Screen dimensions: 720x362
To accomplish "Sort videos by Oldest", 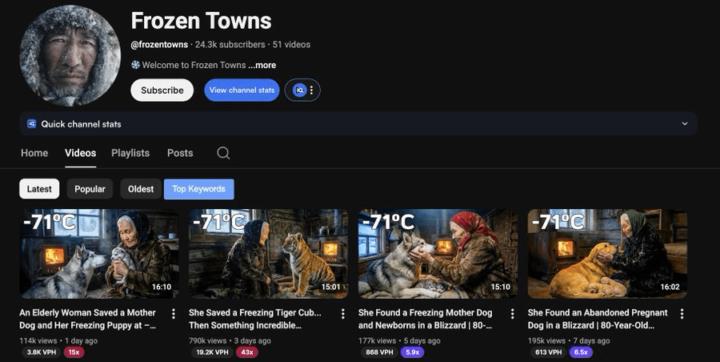I will tap(141, 189).
